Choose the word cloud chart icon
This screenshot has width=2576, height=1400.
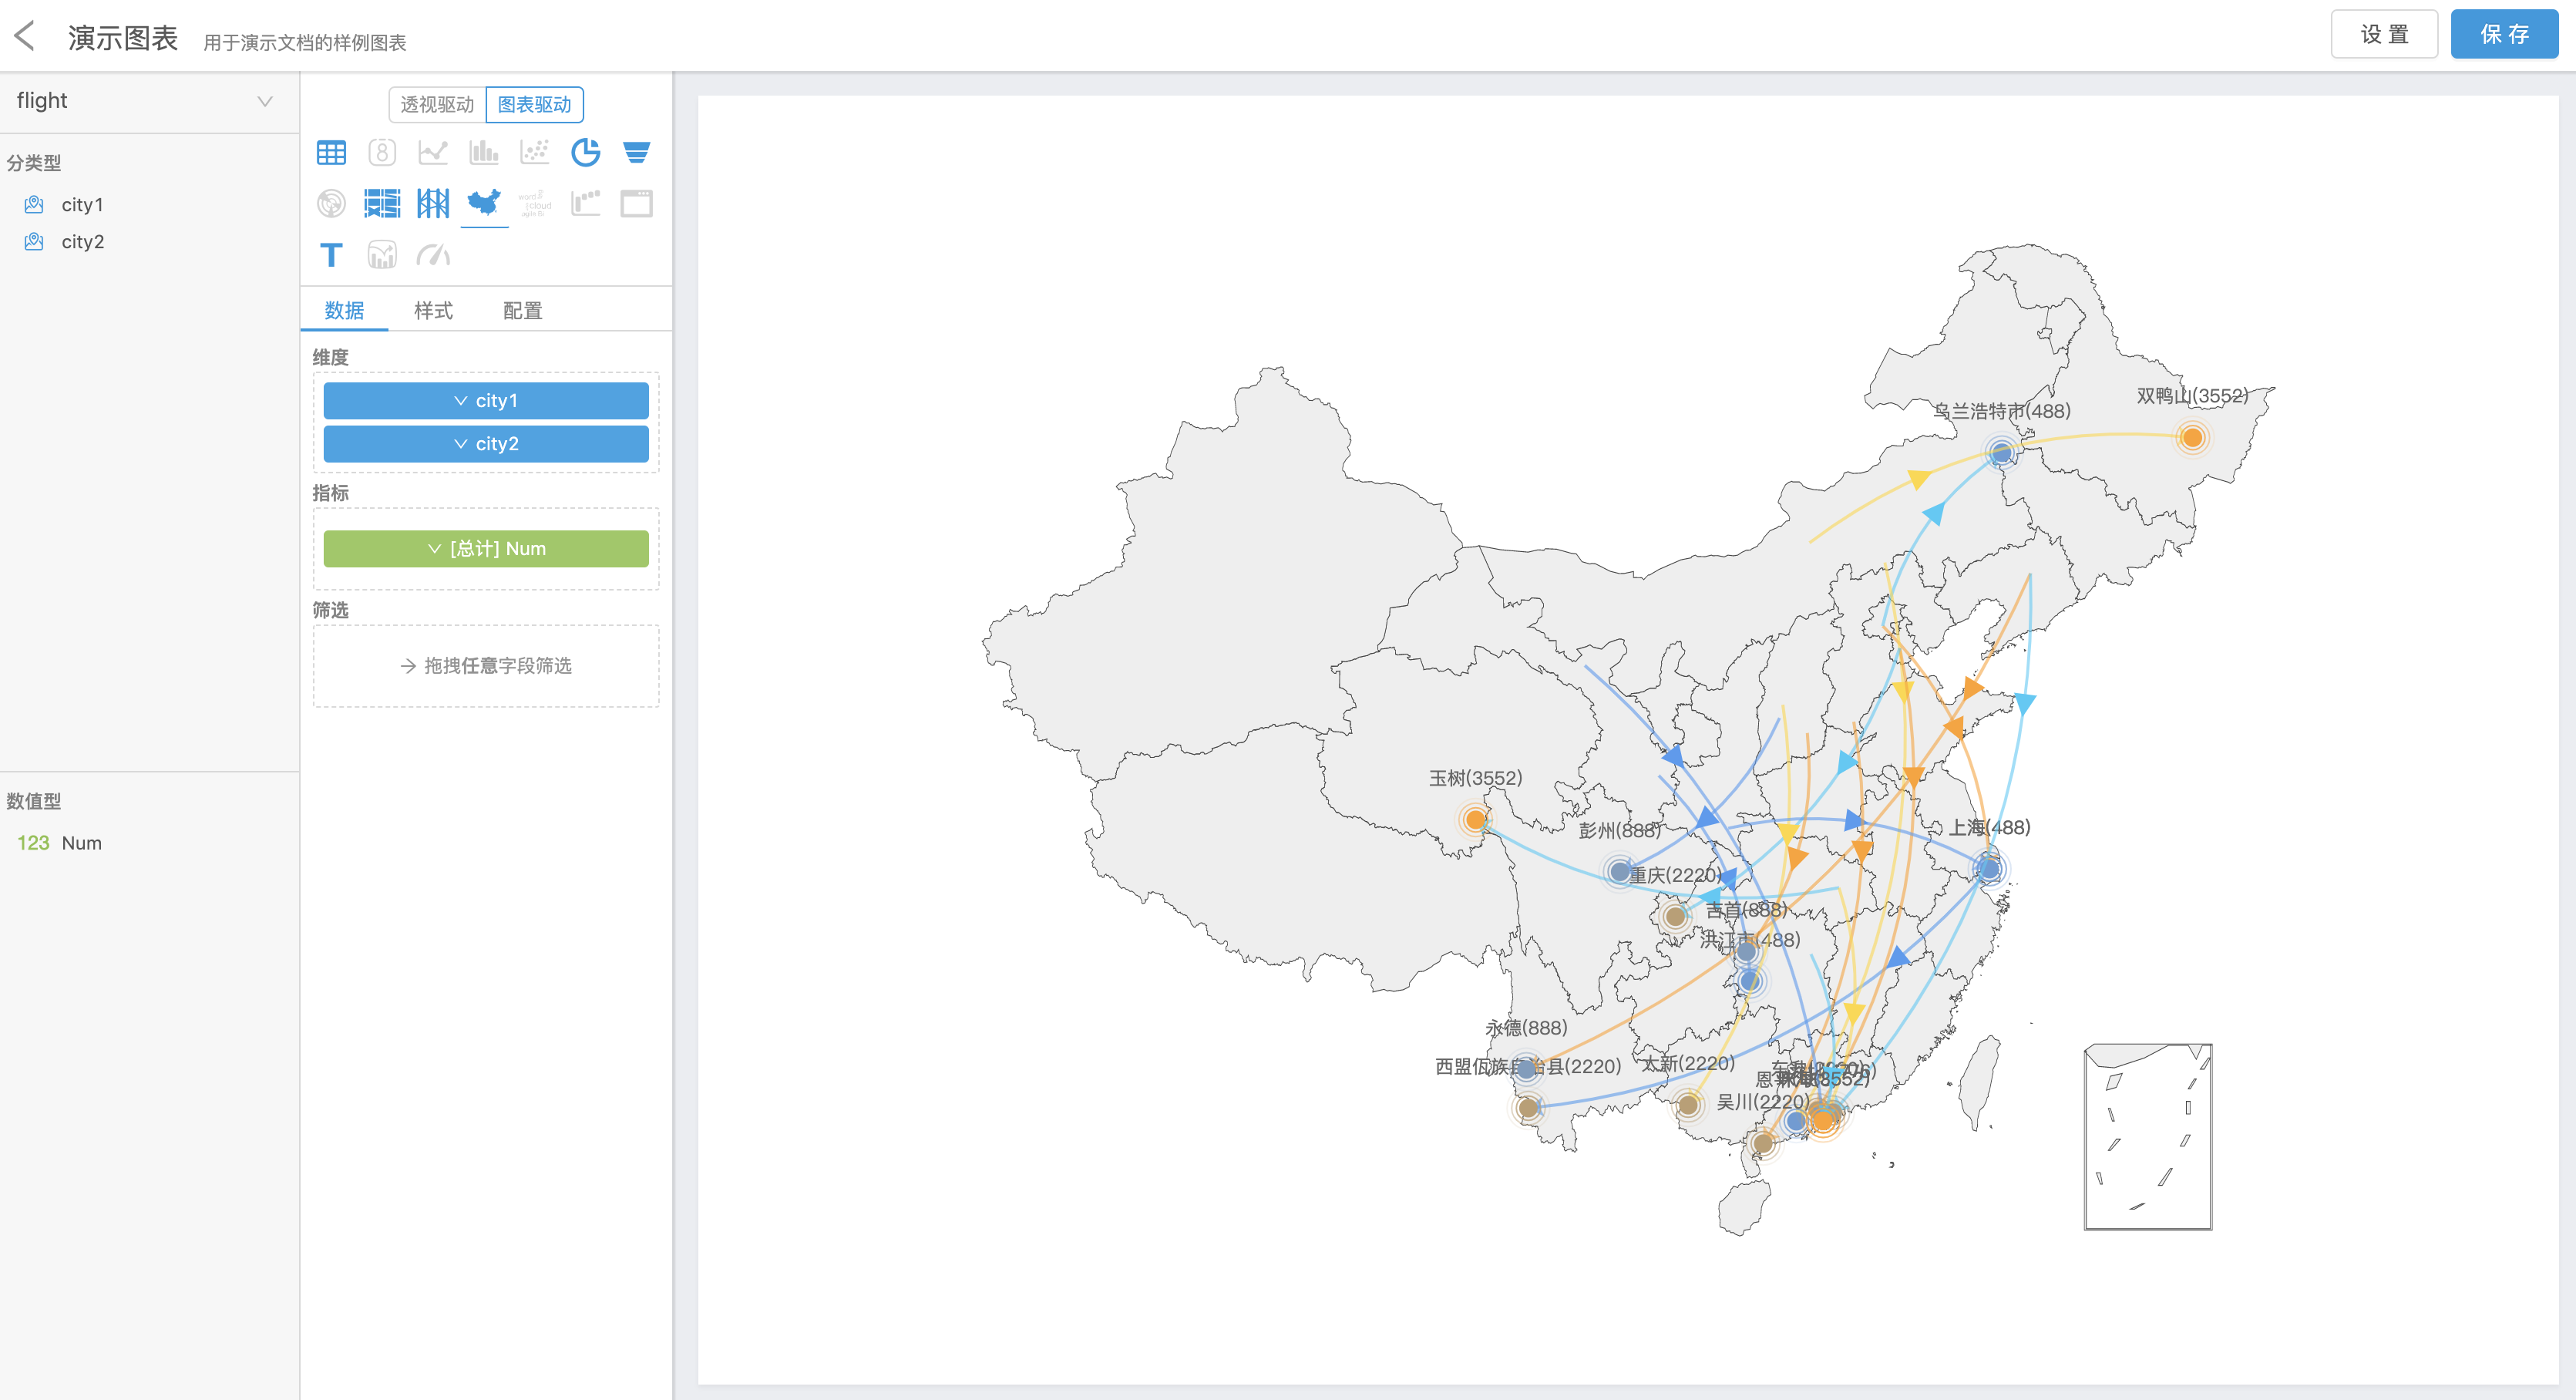coord(535,203)
